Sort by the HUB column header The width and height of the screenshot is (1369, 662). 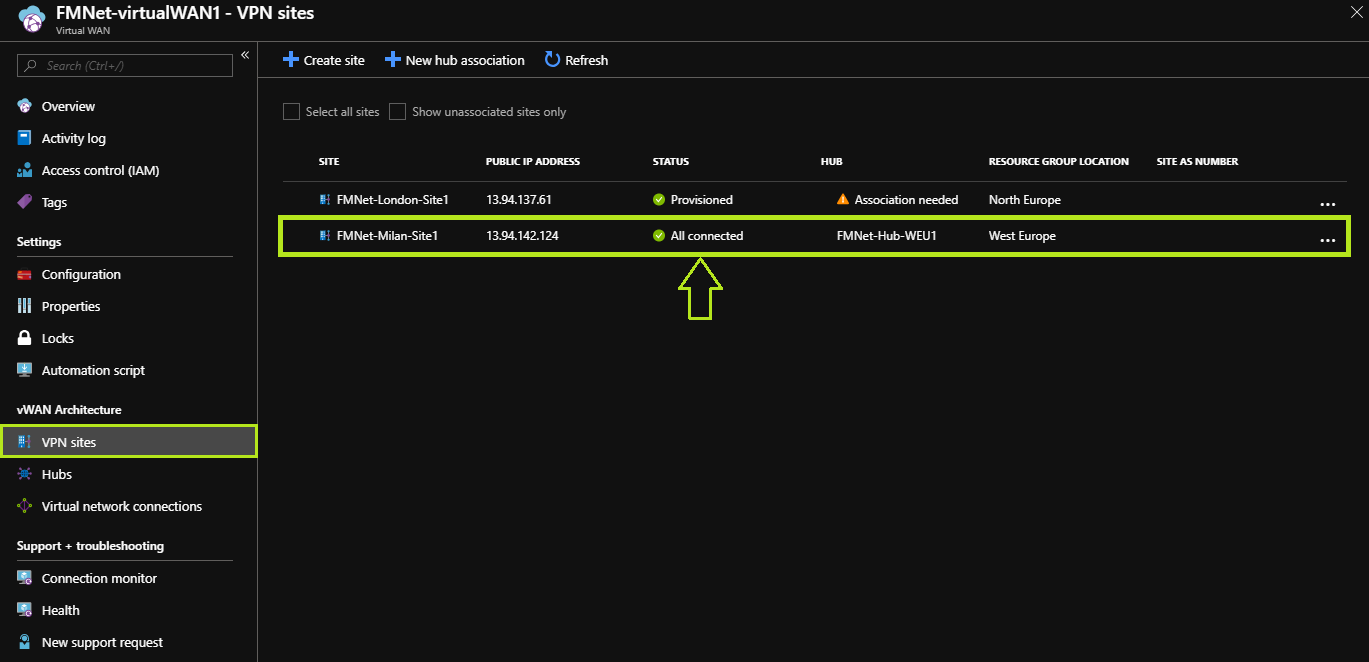pyautogui.click(x=832, y=161)
